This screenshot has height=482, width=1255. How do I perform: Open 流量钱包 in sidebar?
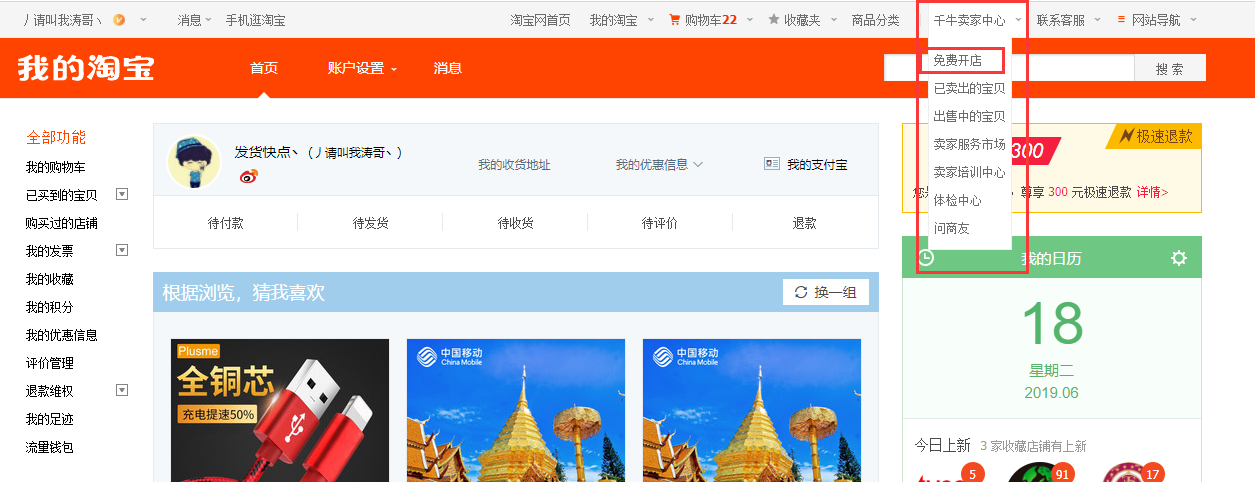49,447
